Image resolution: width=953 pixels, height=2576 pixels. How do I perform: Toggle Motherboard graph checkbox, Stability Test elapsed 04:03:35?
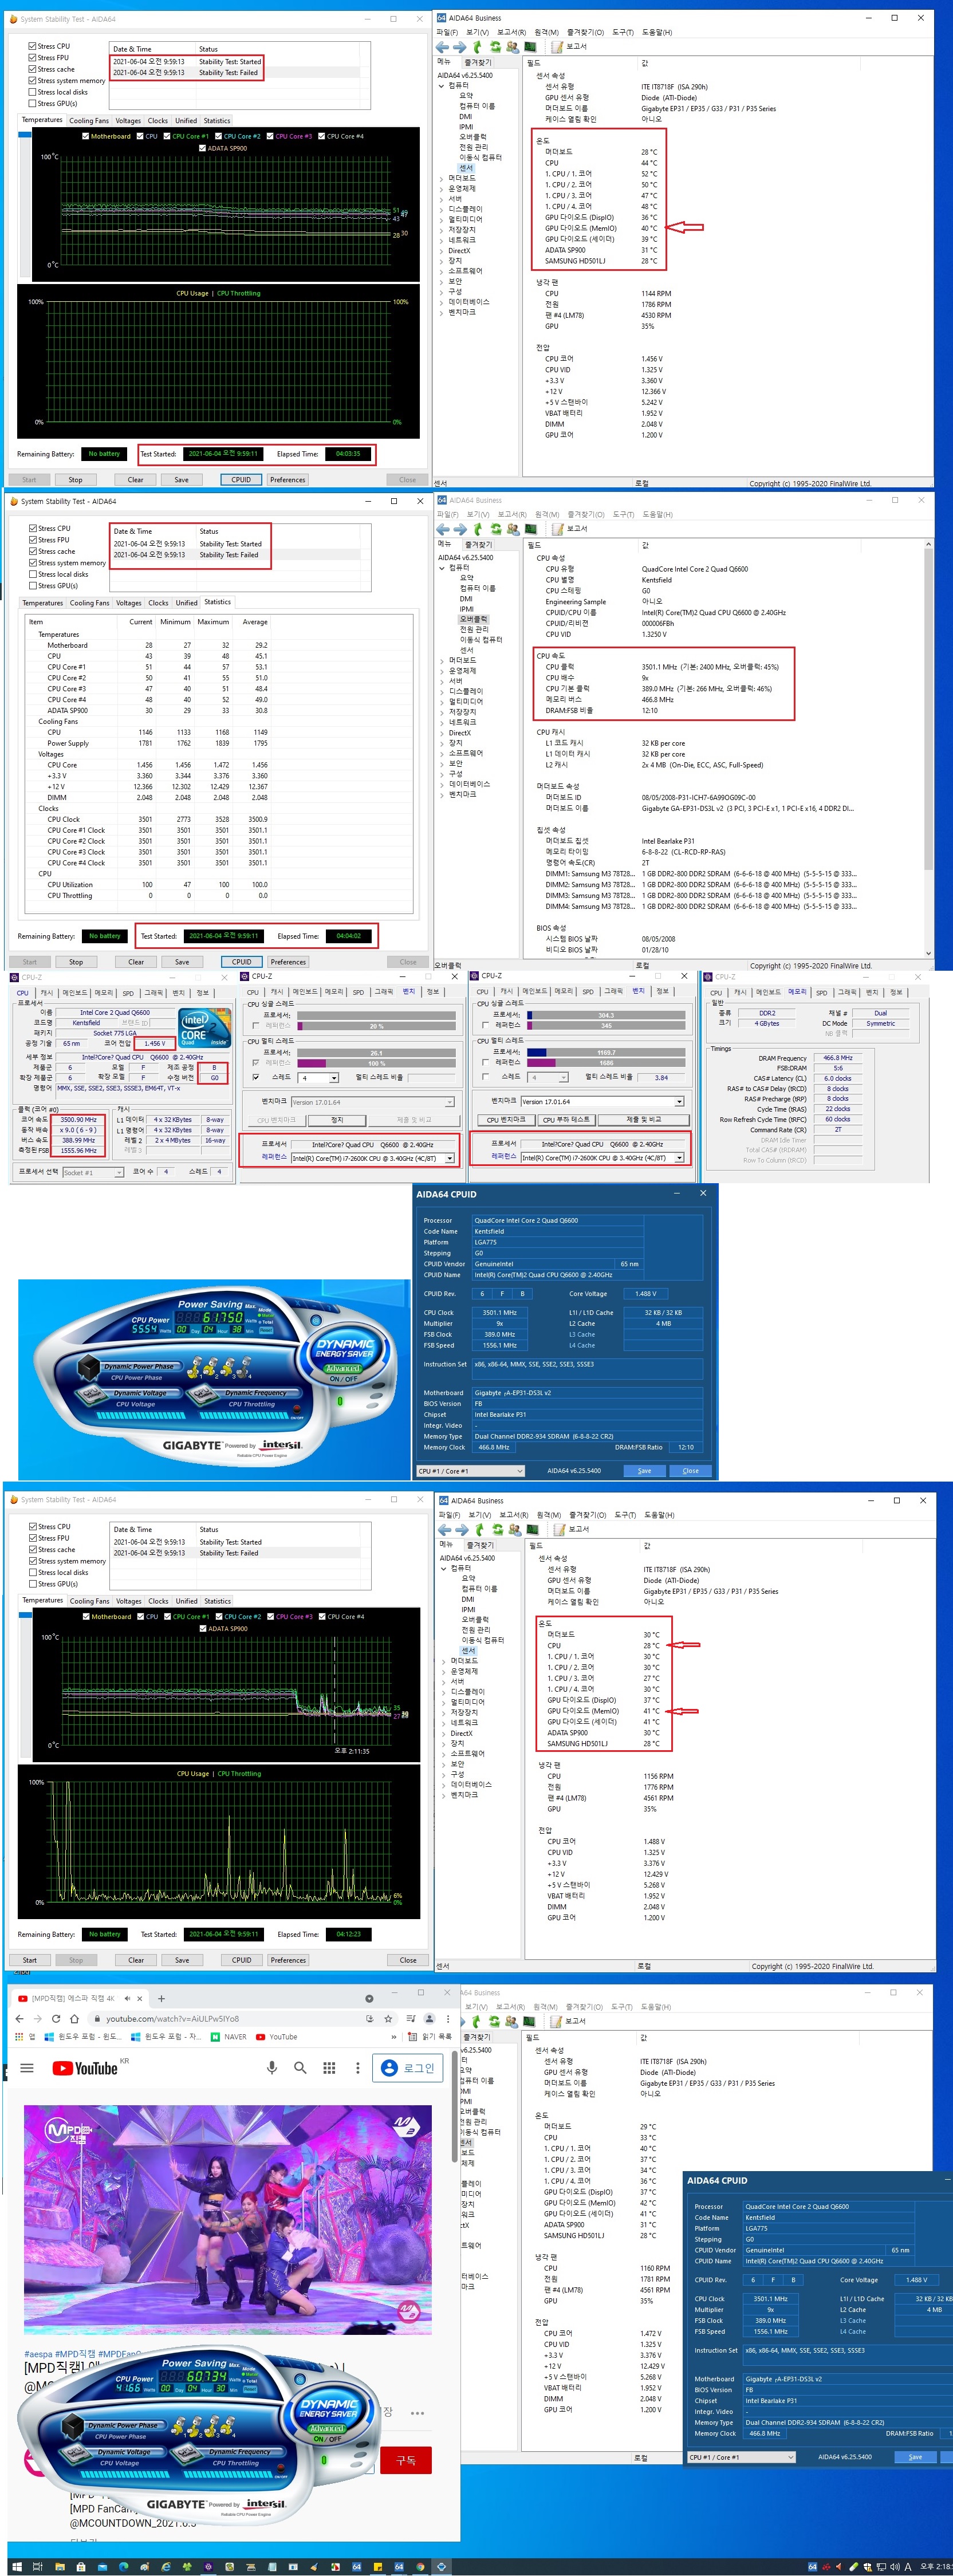(85, 137)
